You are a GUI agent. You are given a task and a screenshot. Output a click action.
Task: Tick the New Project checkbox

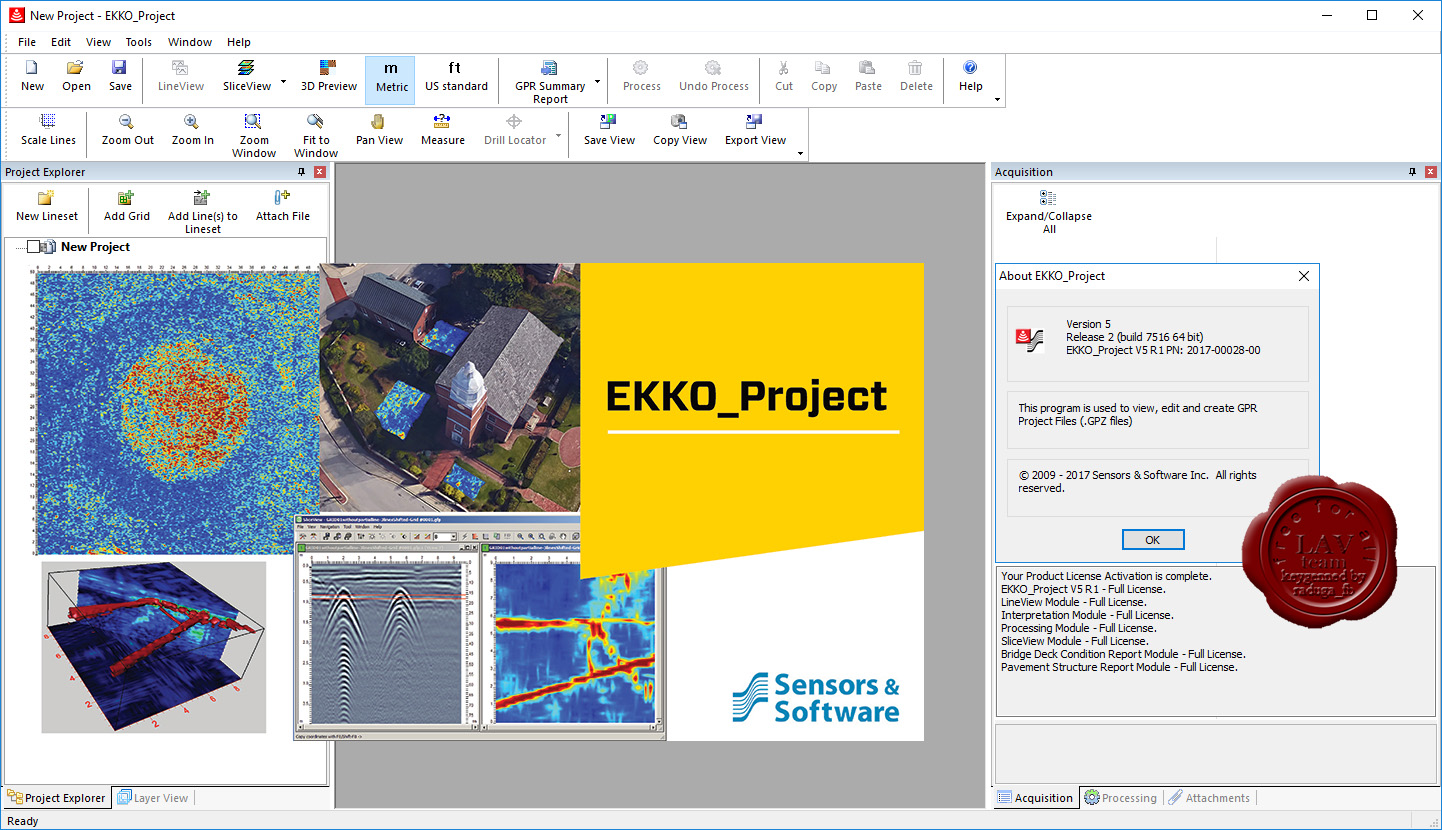33,247
